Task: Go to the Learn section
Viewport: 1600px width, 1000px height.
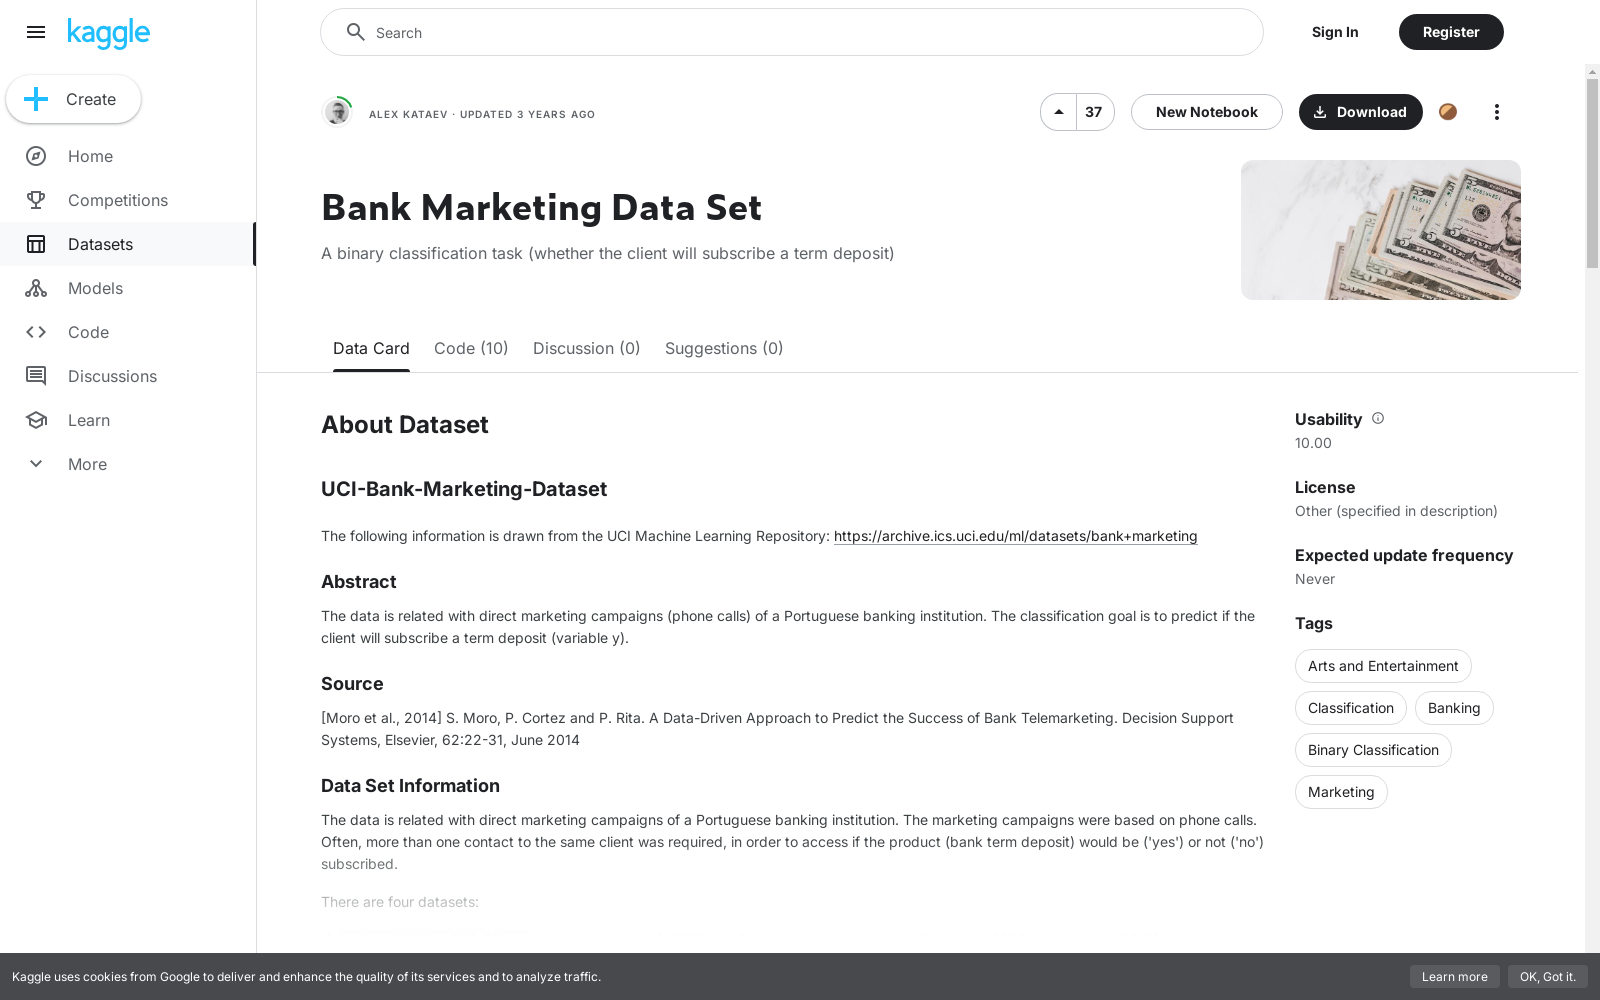Action: (x=89, y=420)
